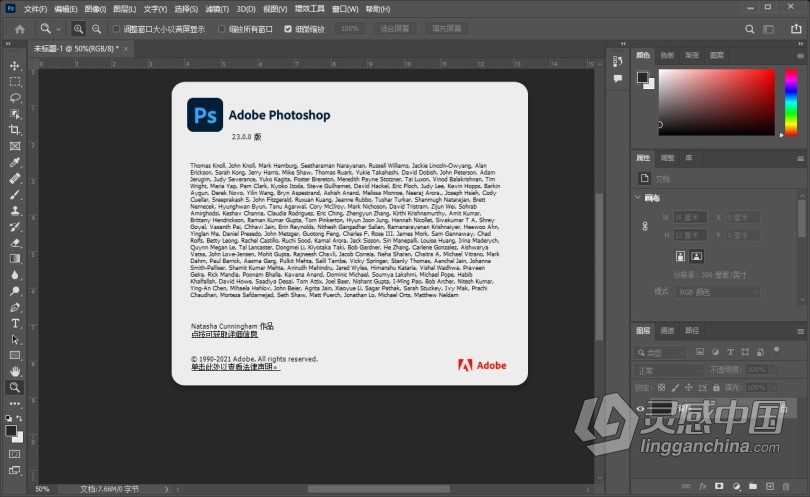Select the Eraser tool
Screen dimensions: 810x497
14,242
